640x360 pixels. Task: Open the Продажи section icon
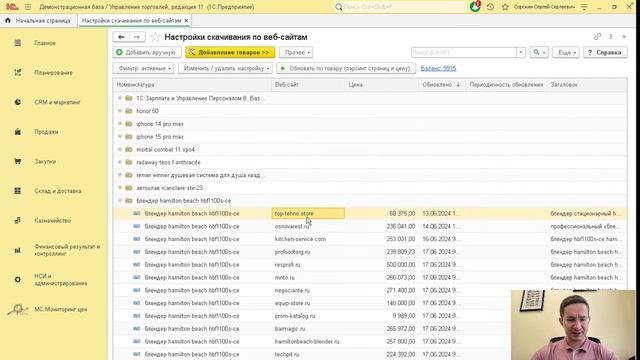(18, 131)
